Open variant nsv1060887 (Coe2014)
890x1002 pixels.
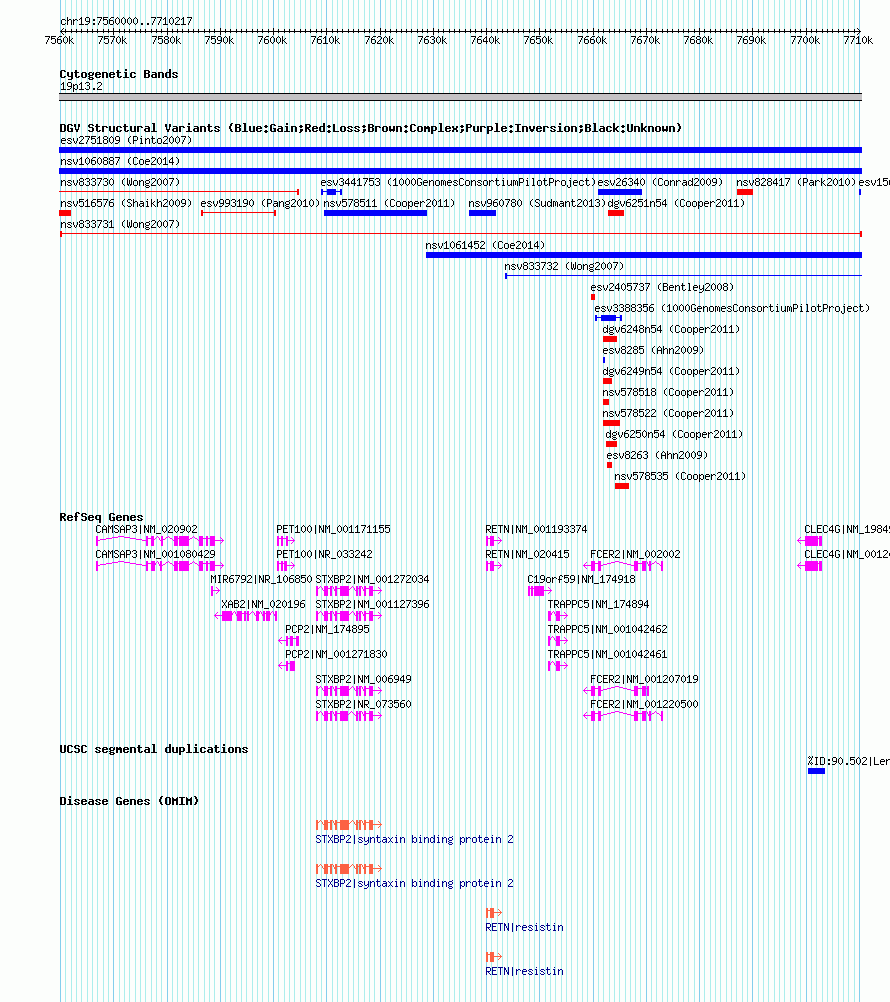pos(120,161)
